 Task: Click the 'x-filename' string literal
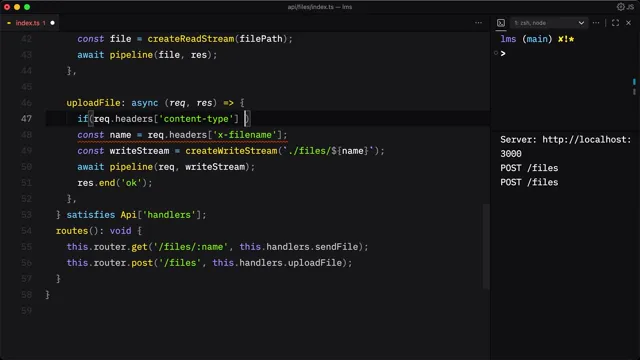[244, 135]
